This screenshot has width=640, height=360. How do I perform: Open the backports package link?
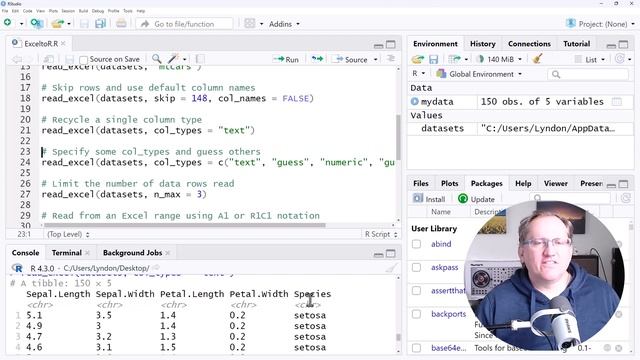click(448, 314)
